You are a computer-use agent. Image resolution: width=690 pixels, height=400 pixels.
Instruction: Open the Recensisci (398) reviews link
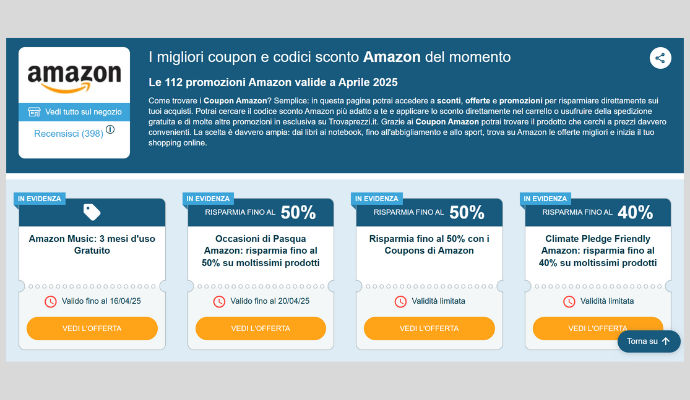67,131
